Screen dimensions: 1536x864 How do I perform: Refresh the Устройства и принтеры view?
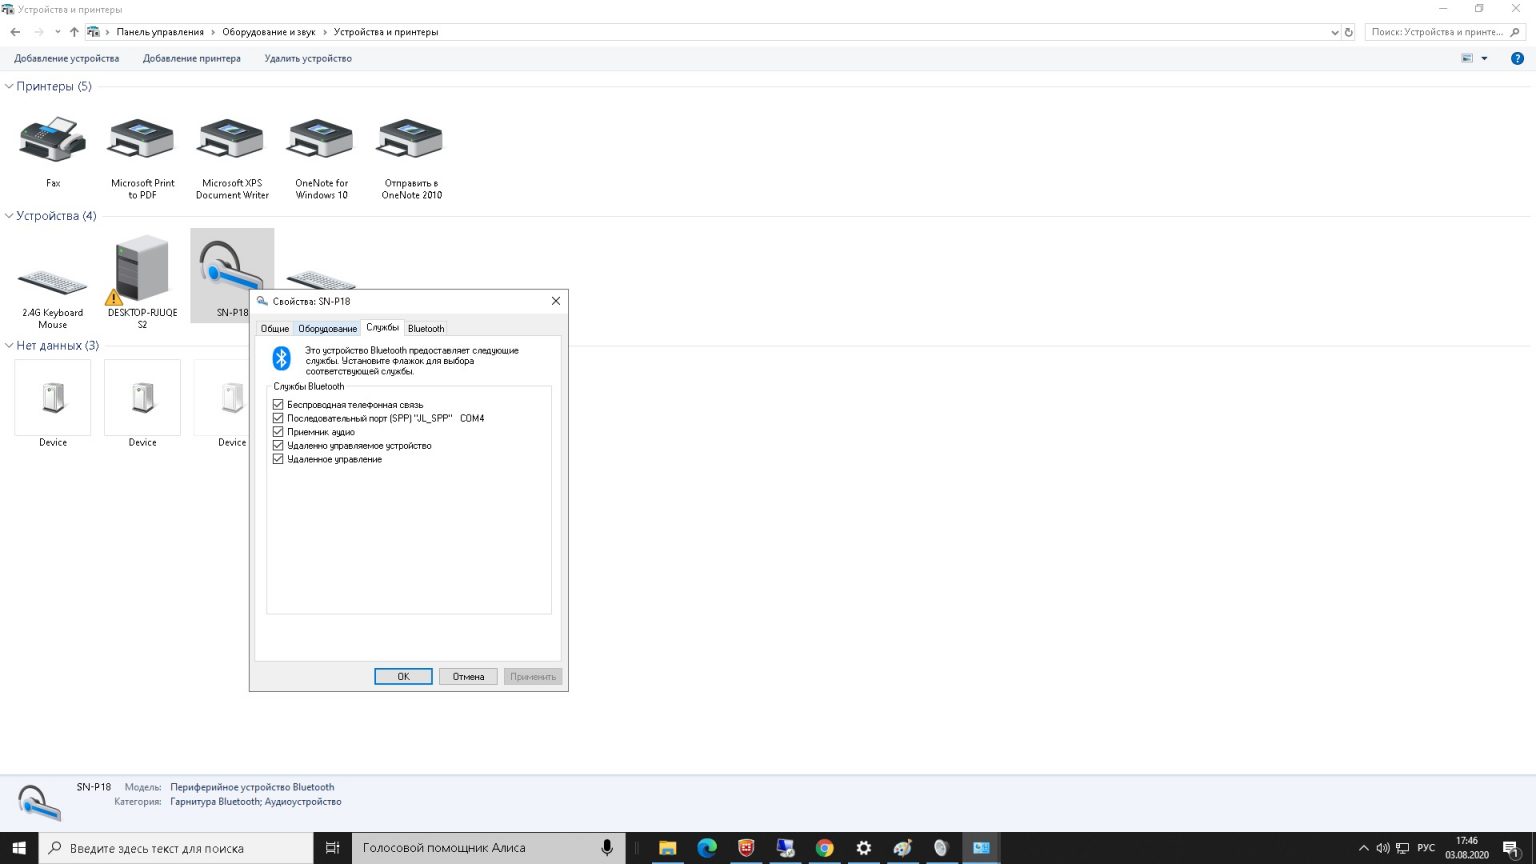[x=1348, y=32]
